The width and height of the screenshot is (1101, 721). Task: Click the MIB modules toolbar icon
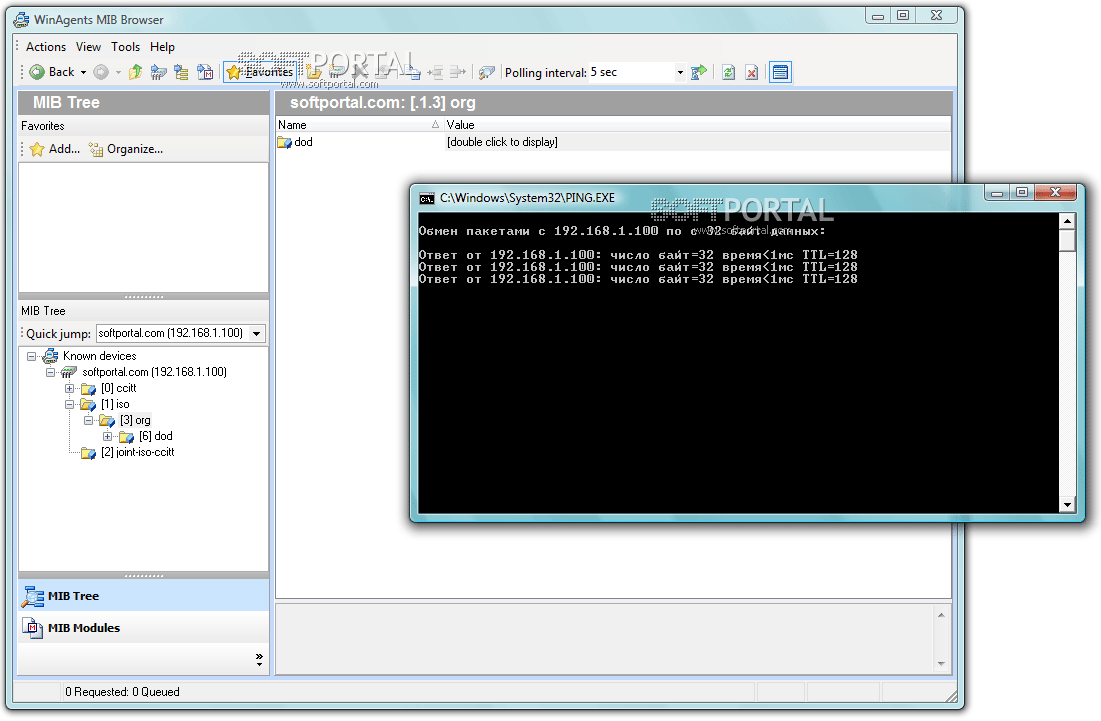click(205, 72)
